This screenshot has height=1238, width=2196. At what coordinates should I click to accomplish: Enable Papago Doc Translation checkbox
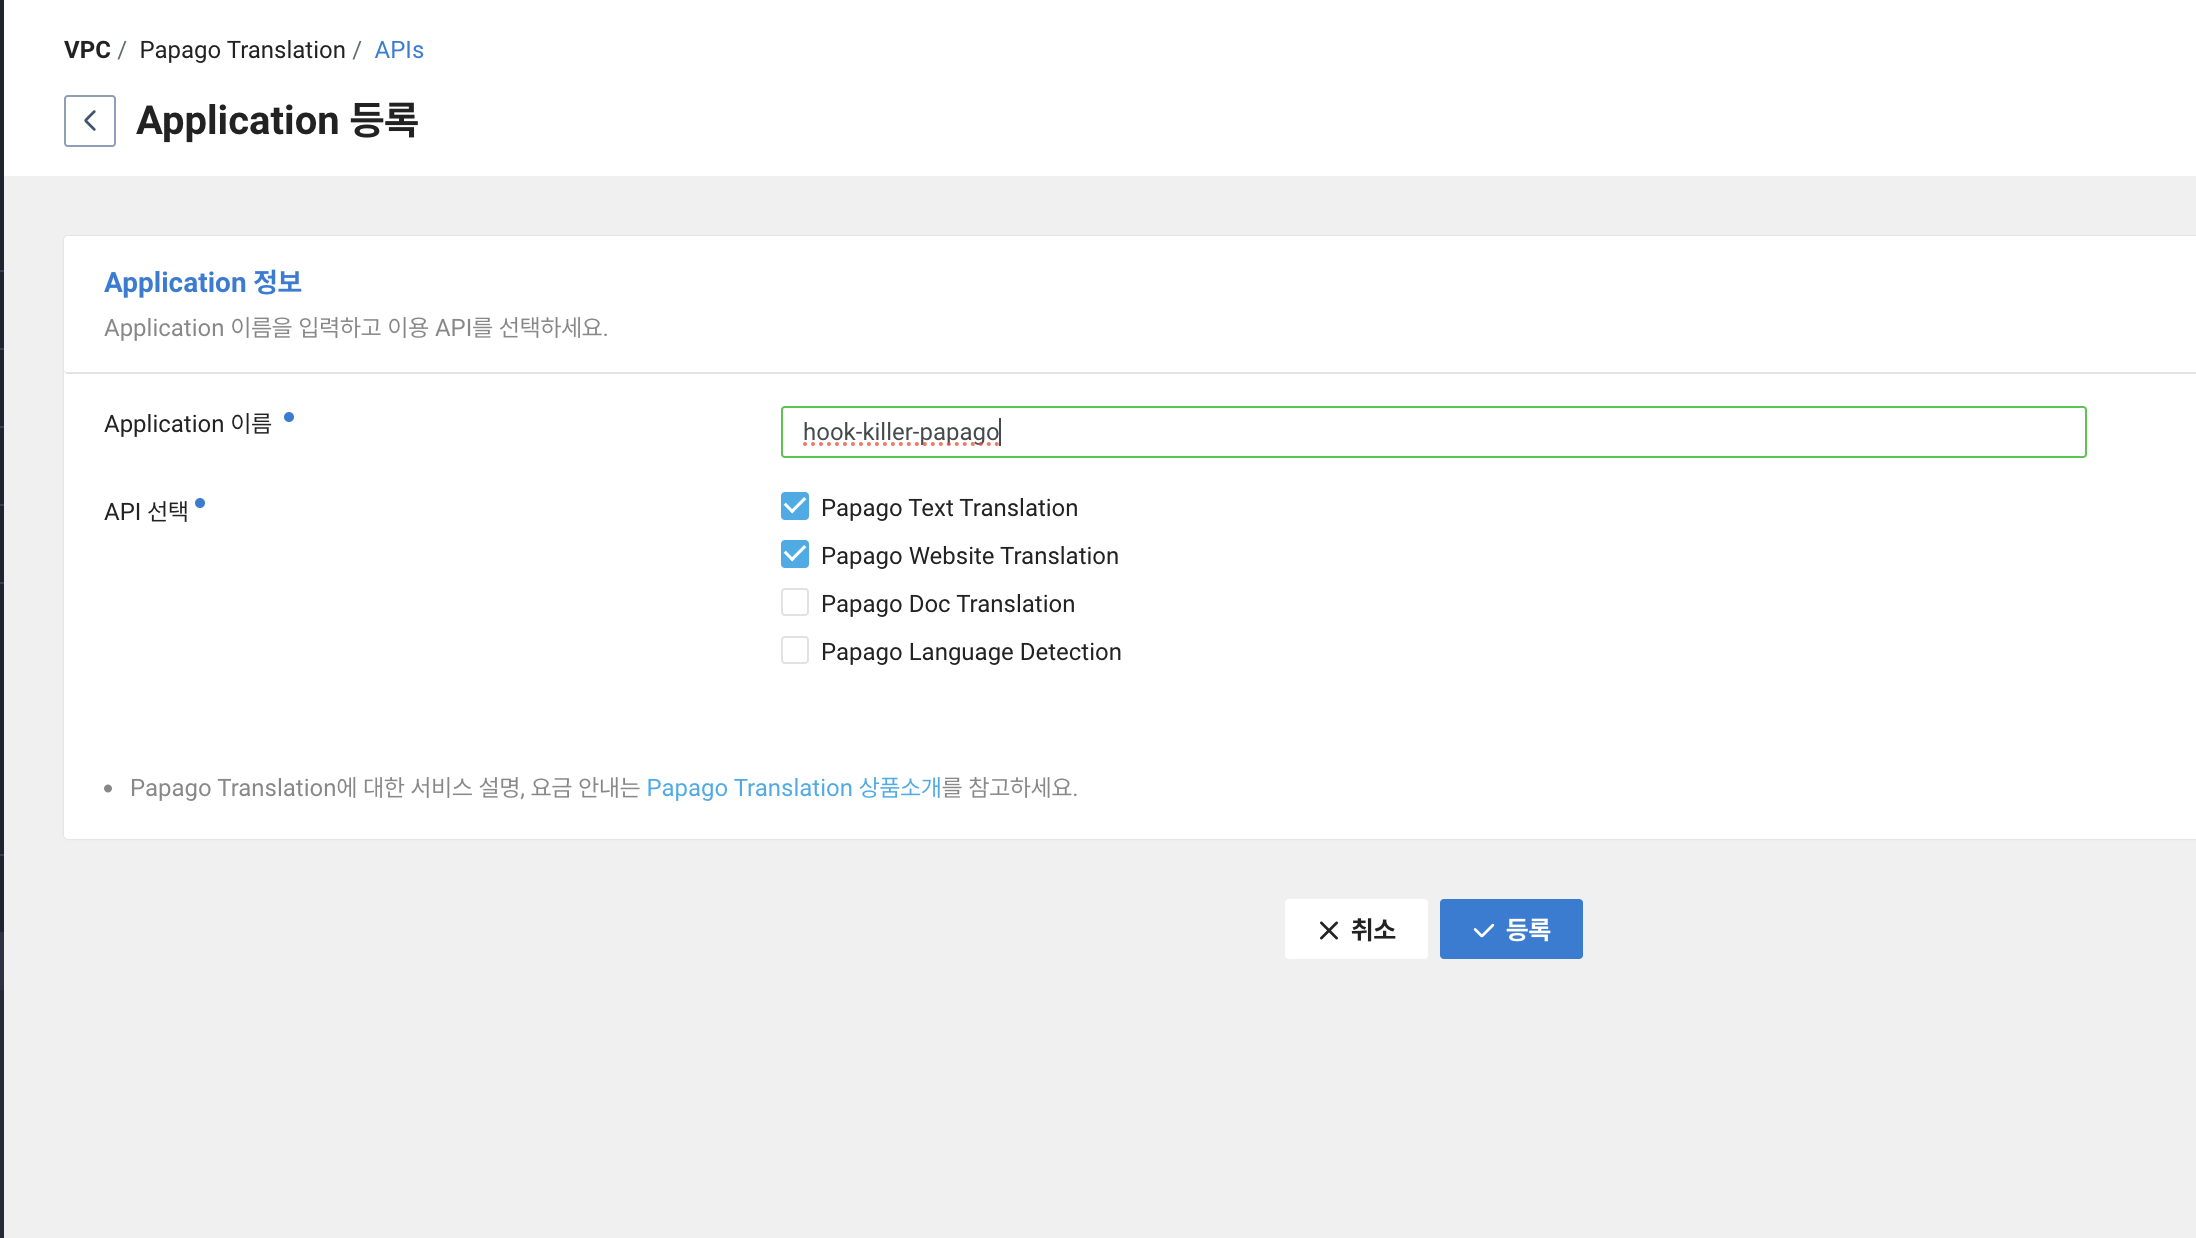point(795,603)
